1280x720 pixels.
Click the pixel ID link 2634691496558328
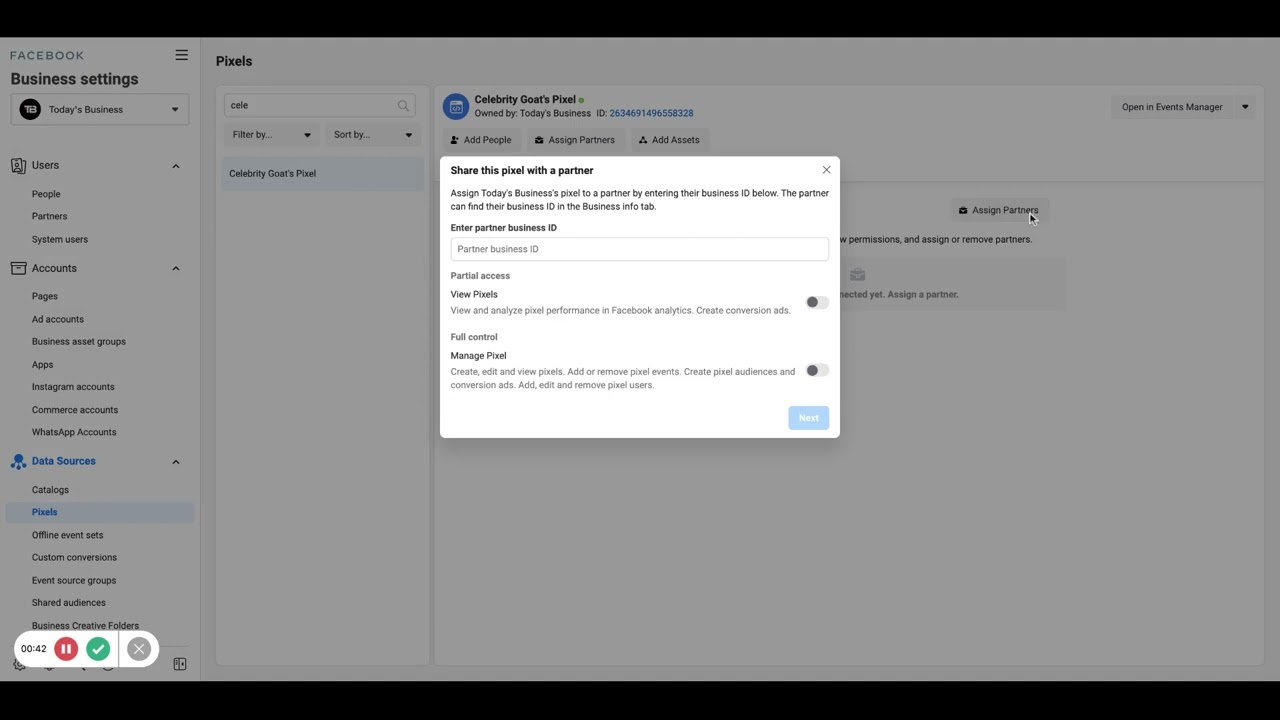[651, 113]
